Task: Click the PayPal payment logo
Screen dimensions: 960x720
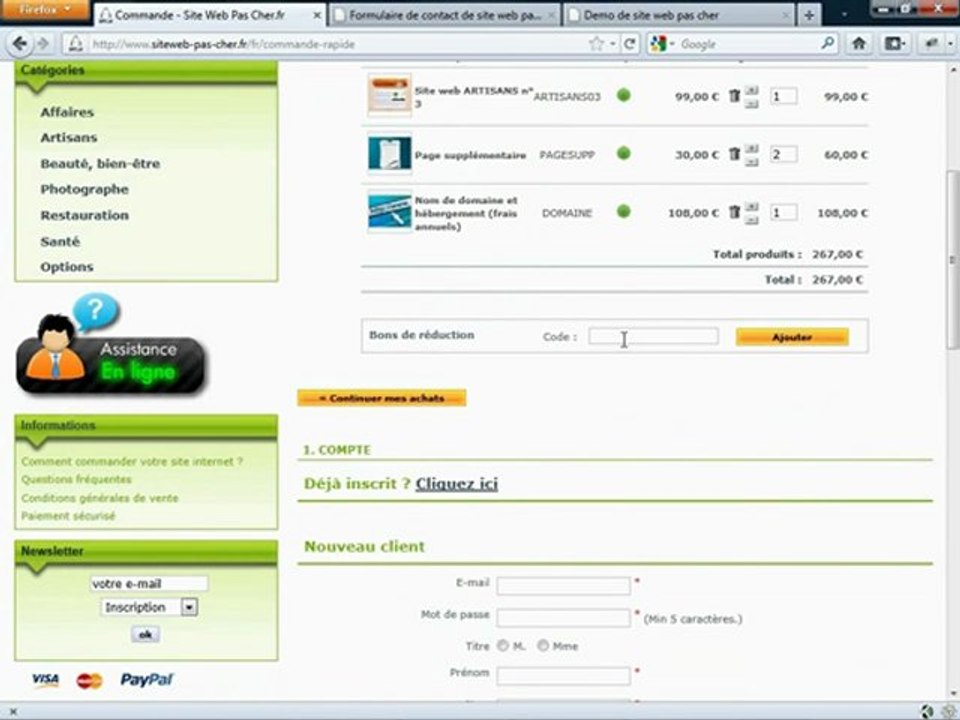Action: [x=147, y=680]
